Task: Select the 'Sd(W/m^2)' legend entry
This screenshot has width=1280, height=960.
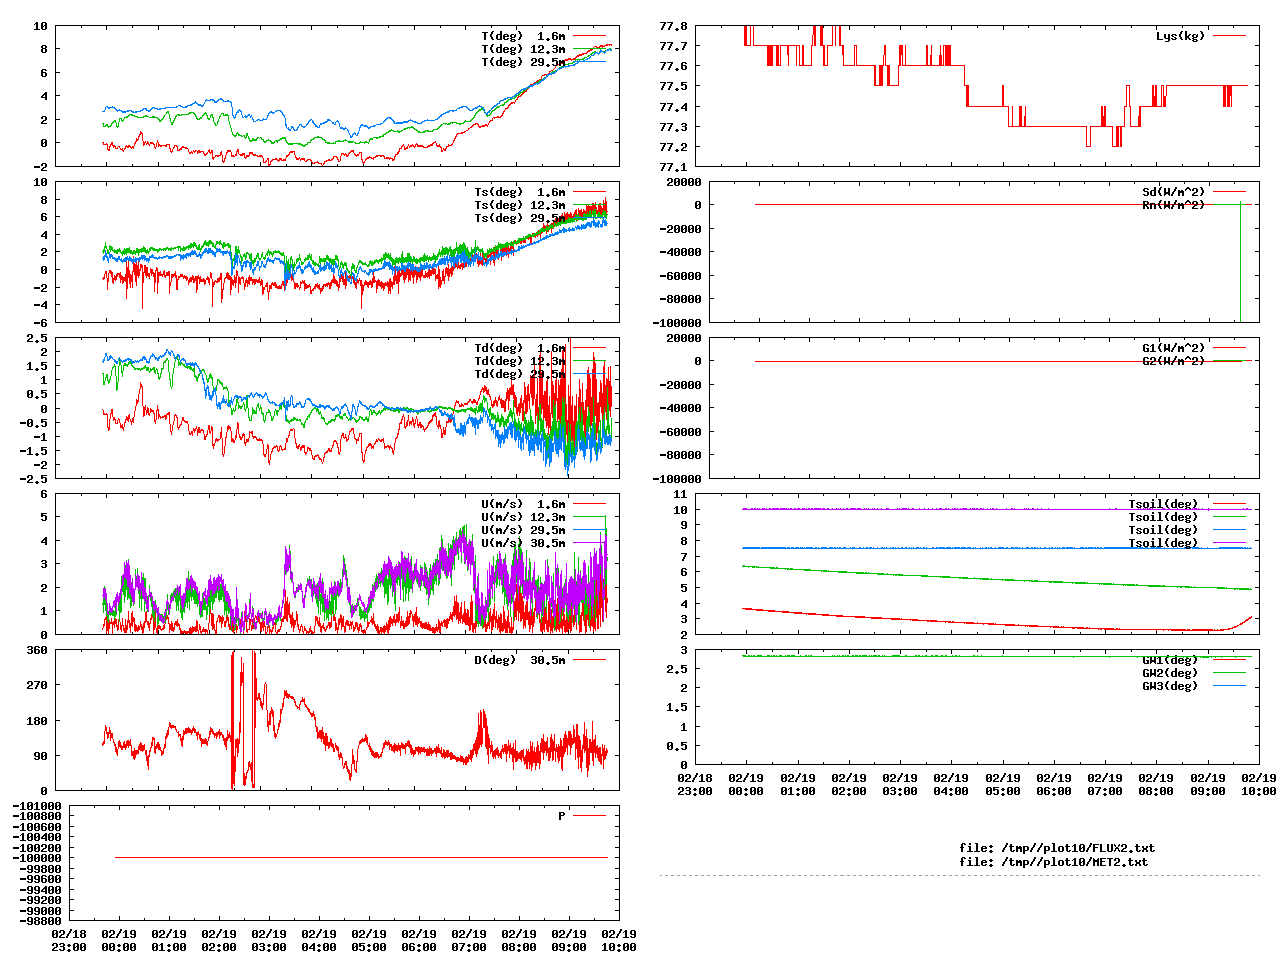Action: (x=1174, y=192)
